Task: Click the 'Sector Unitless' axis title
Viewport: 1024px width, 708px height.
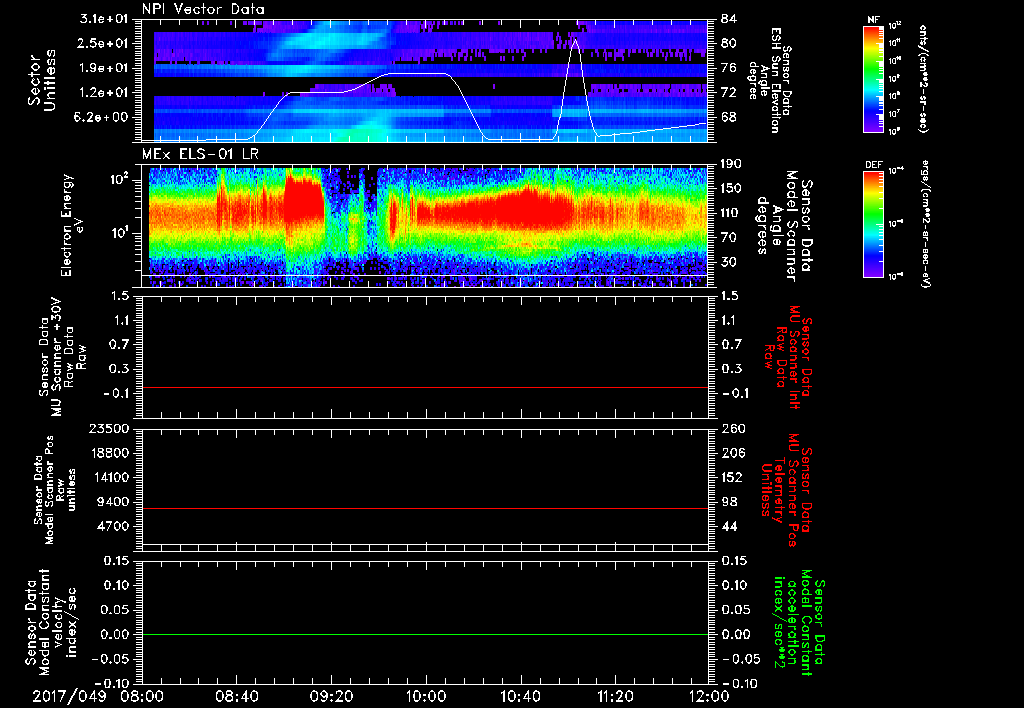Action: [42, 80]
